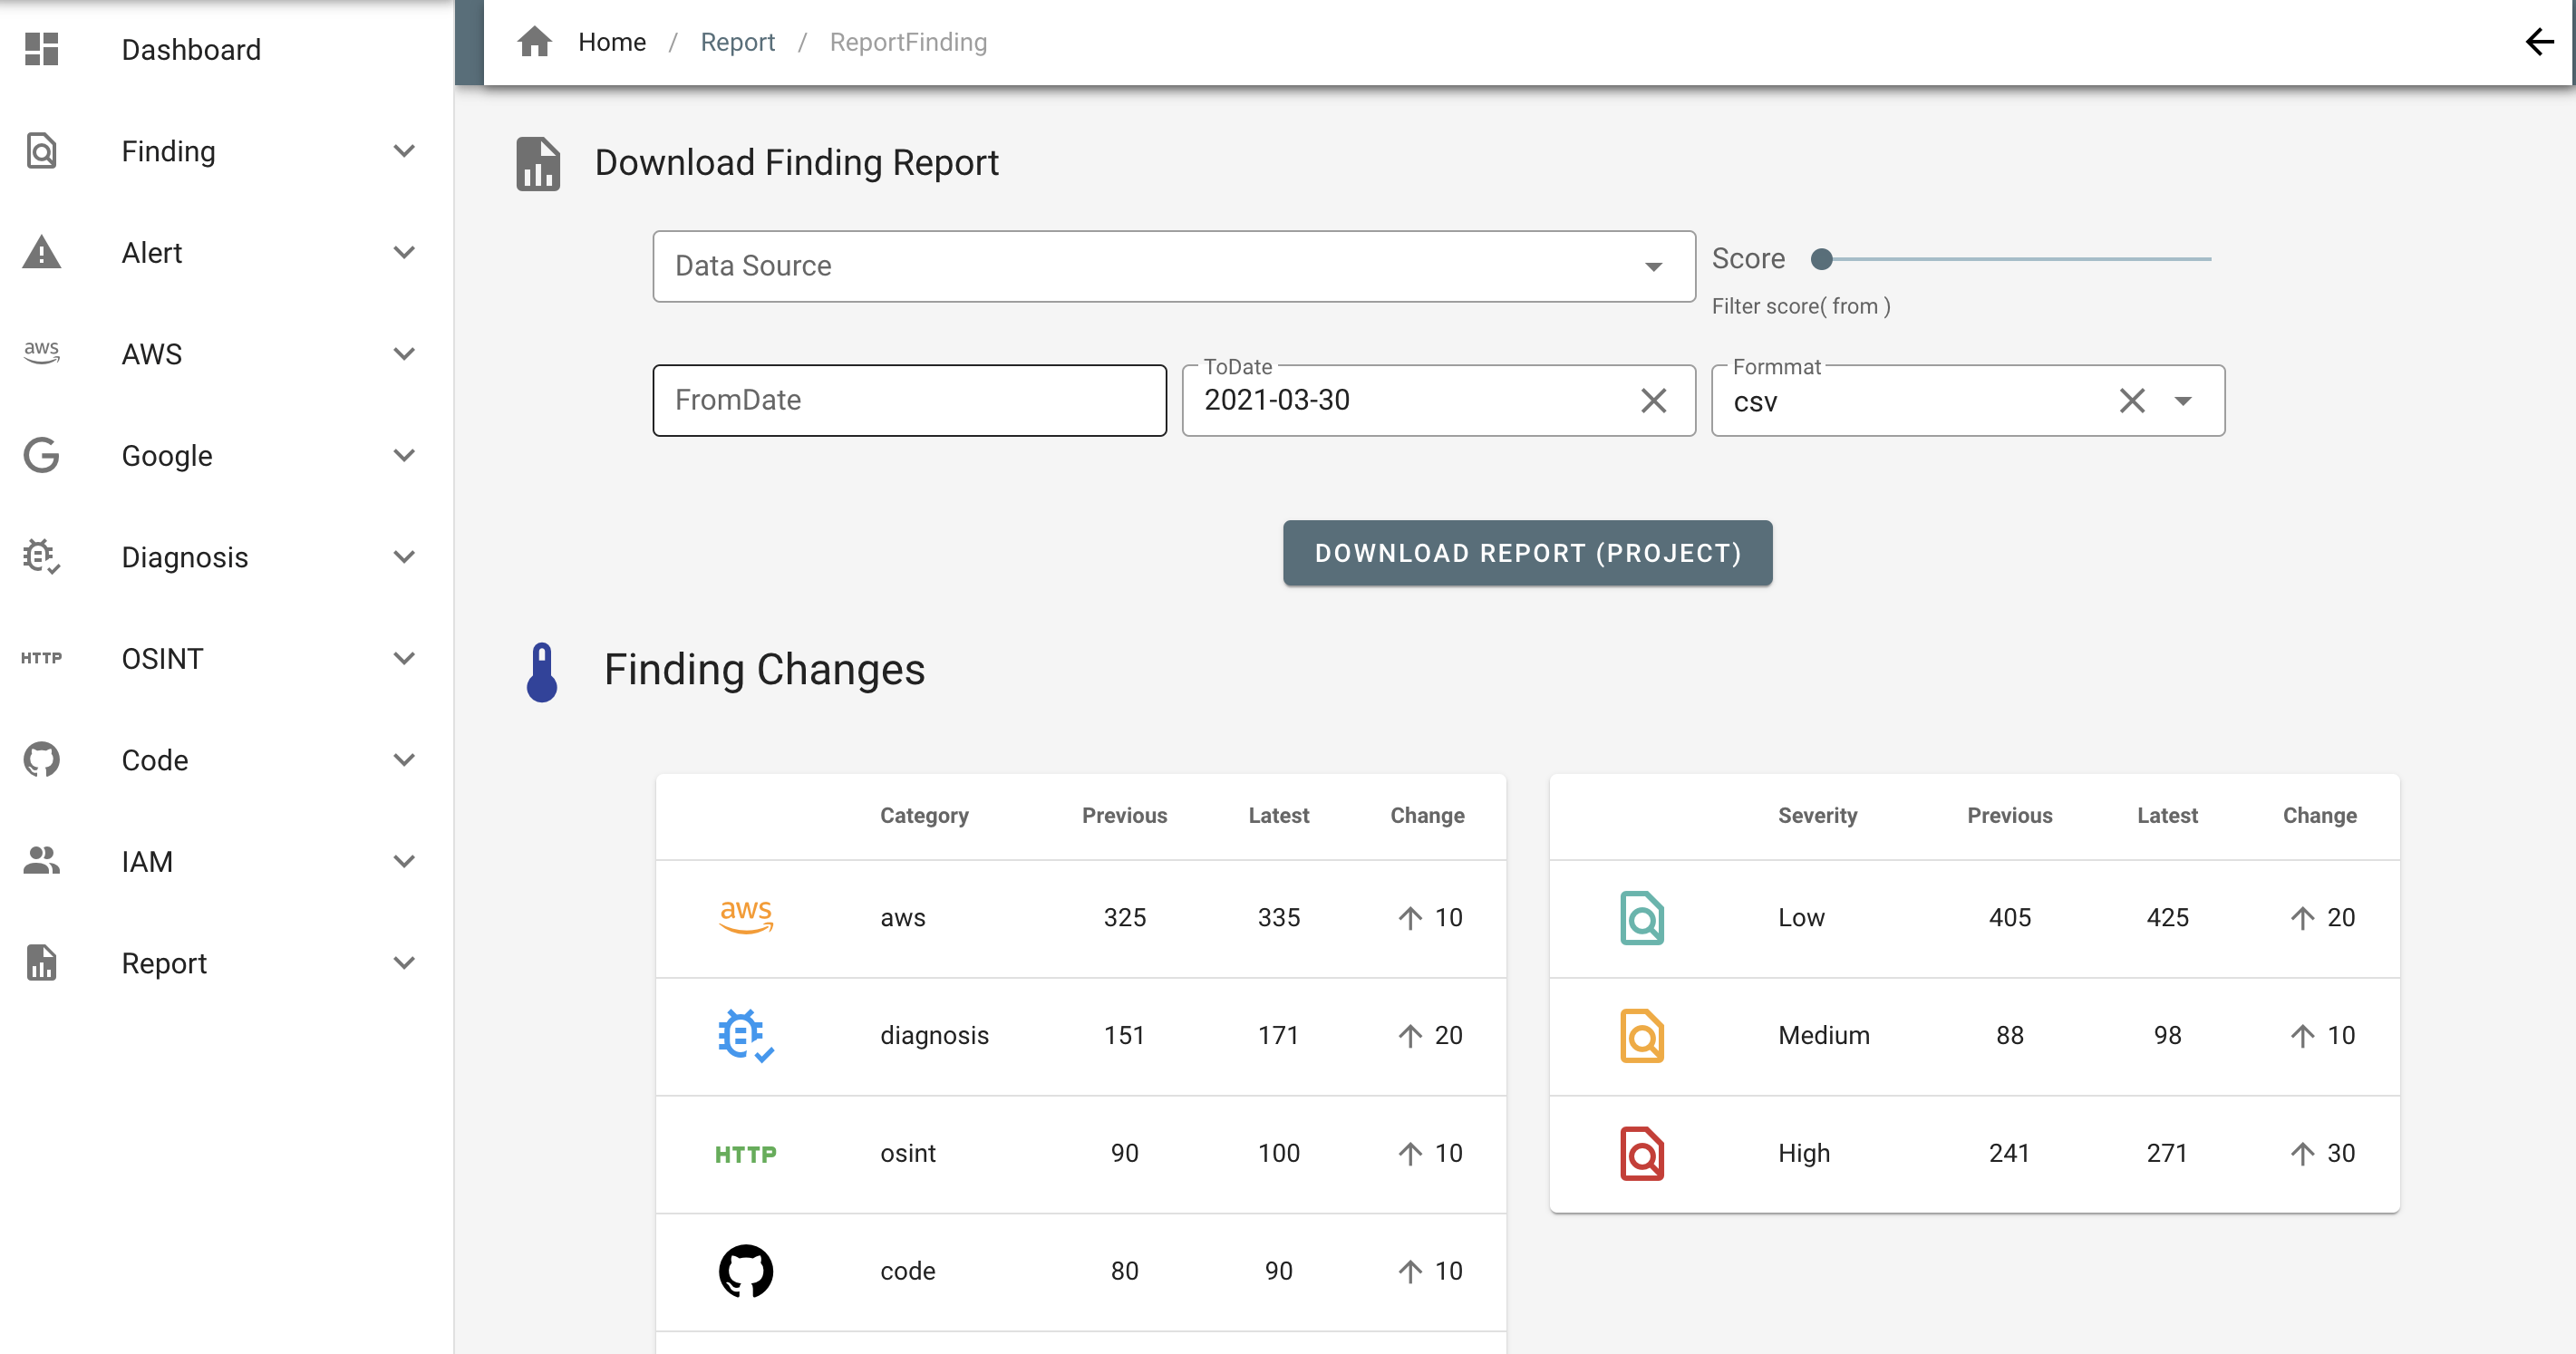Click the diagnosis category name cell
This screenshot has width=2576, height=1354.
click(x=934, y=1035)
